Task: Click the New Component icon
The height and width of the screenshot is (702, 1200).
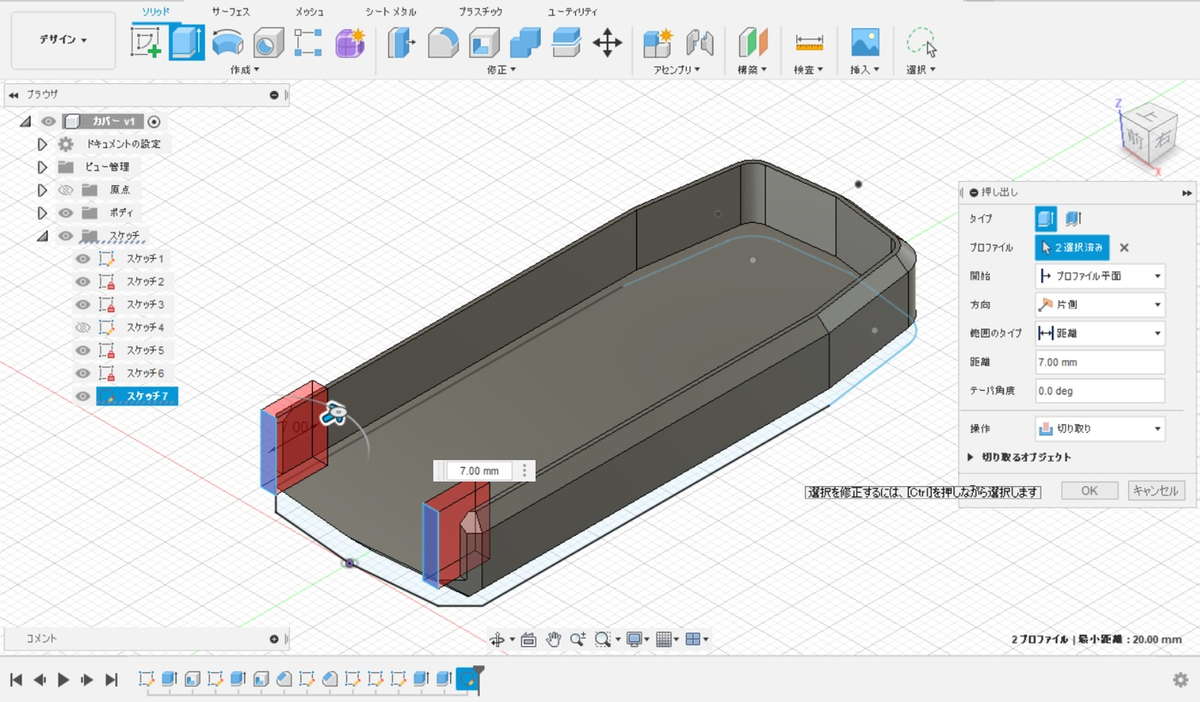Action: 659,42
